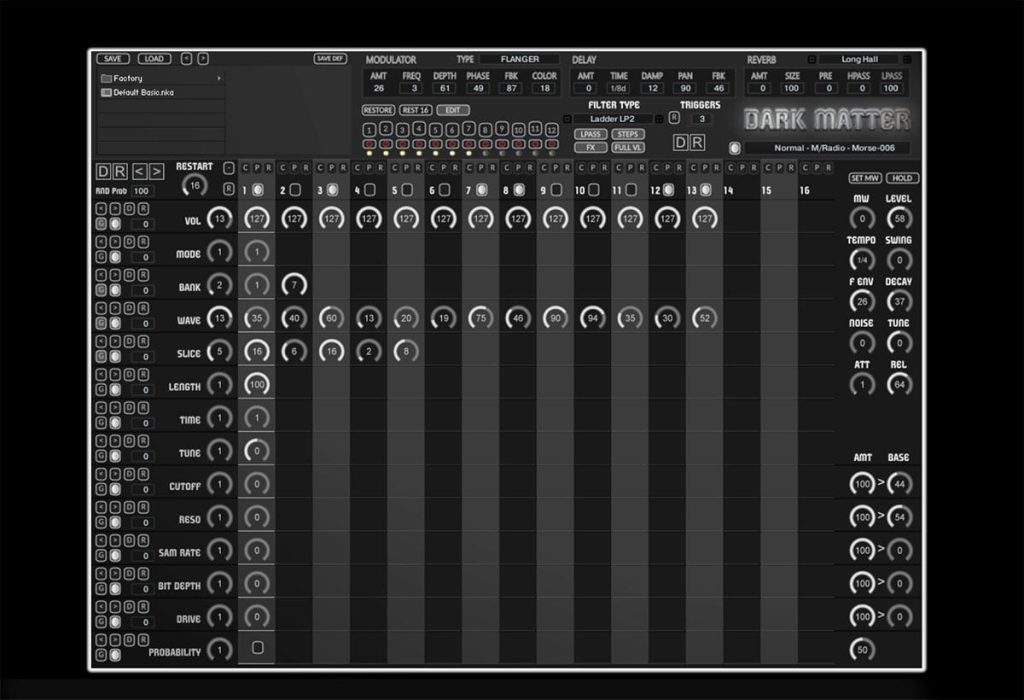Screen dimensions: 1024x700
Task: Open the modulator TYPE Flanger dropdown
Action: coord(520,59)
